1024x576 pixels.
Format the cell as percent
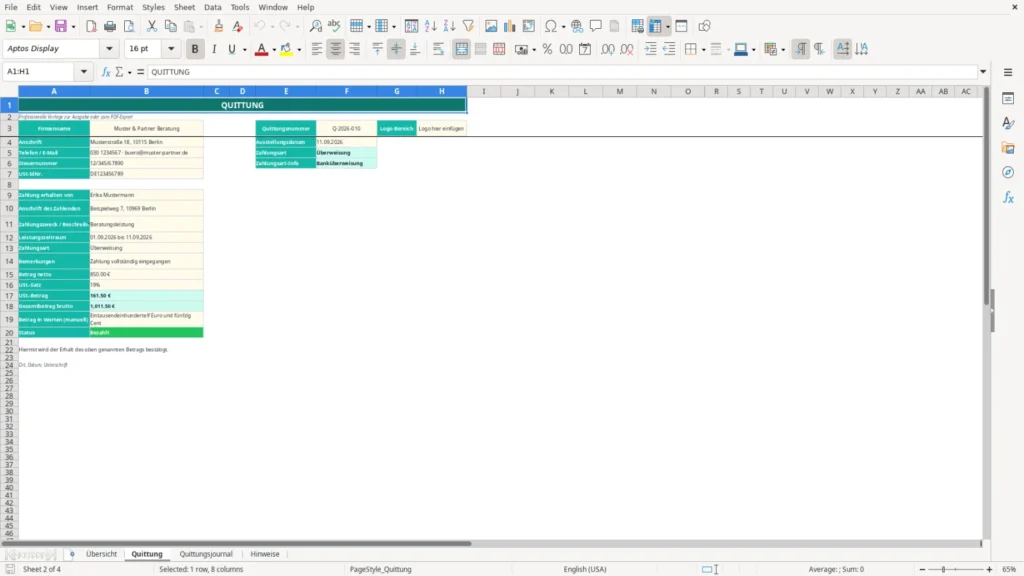(x=547, y=49)
